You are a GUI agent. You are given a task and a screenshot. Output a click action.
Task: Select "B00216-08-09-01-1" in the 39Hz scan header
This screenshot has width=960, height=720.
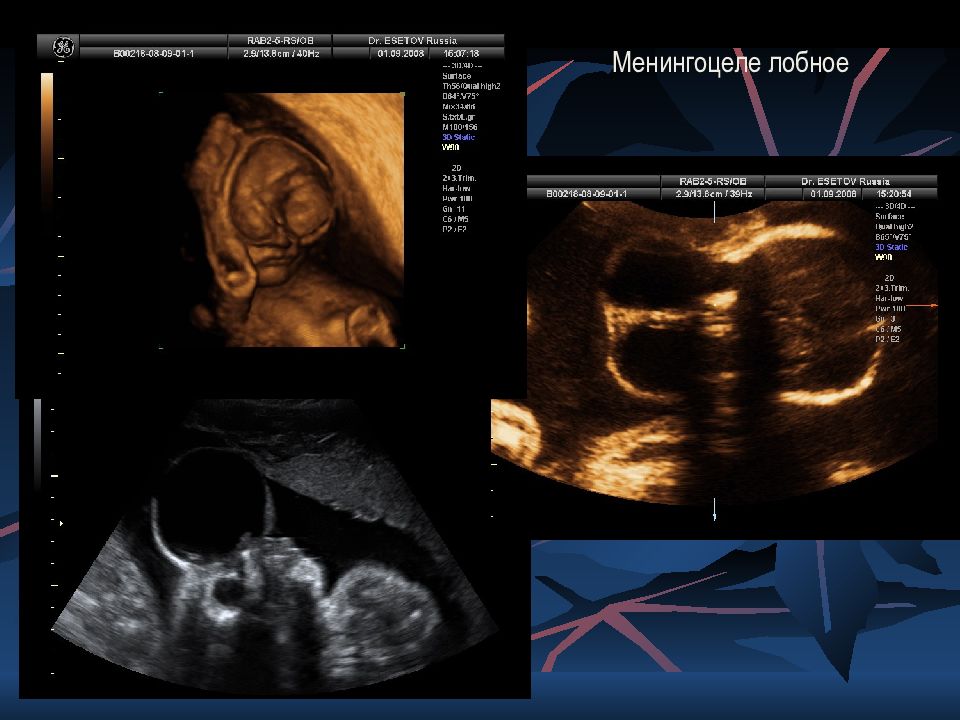click(587, 194)
